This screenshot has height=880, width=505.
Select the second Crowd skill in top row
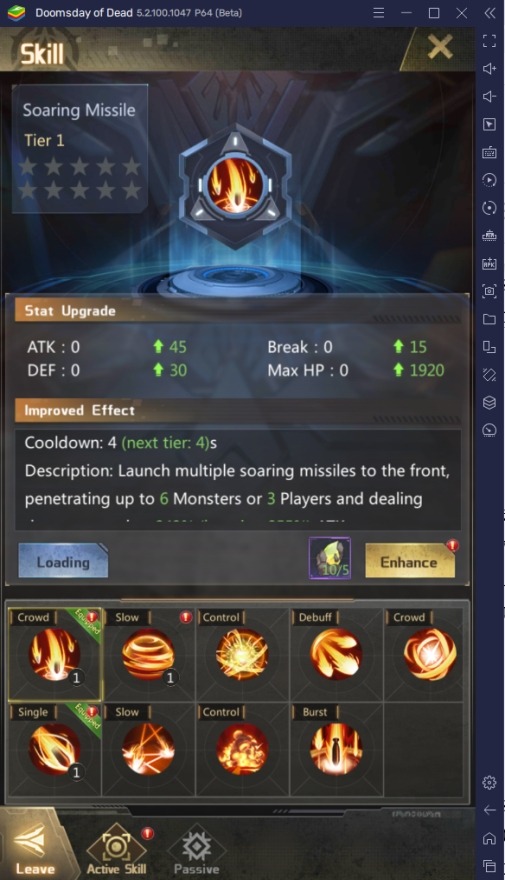pos(429,654)
